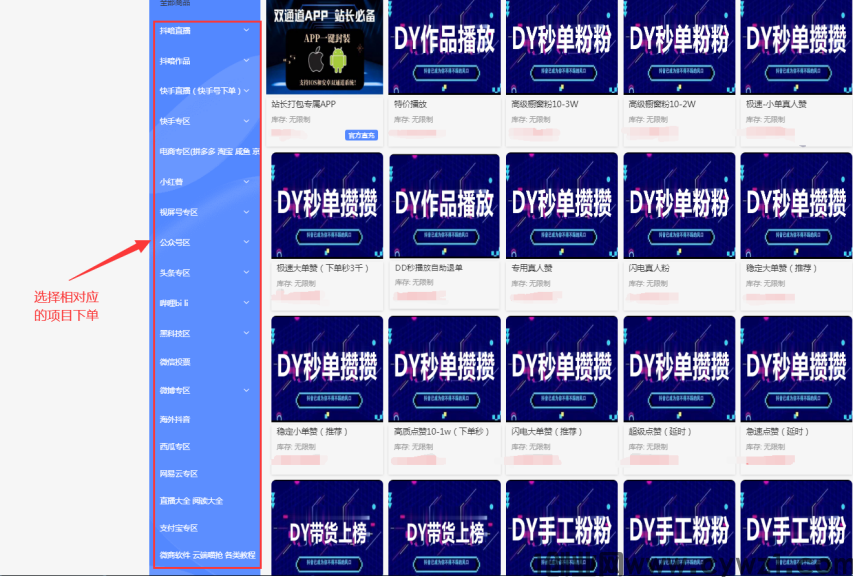This screenshot has width=853, height=577.
Task: Open the 西瓜专区 sidebar category
Action: tap(175, 446)
